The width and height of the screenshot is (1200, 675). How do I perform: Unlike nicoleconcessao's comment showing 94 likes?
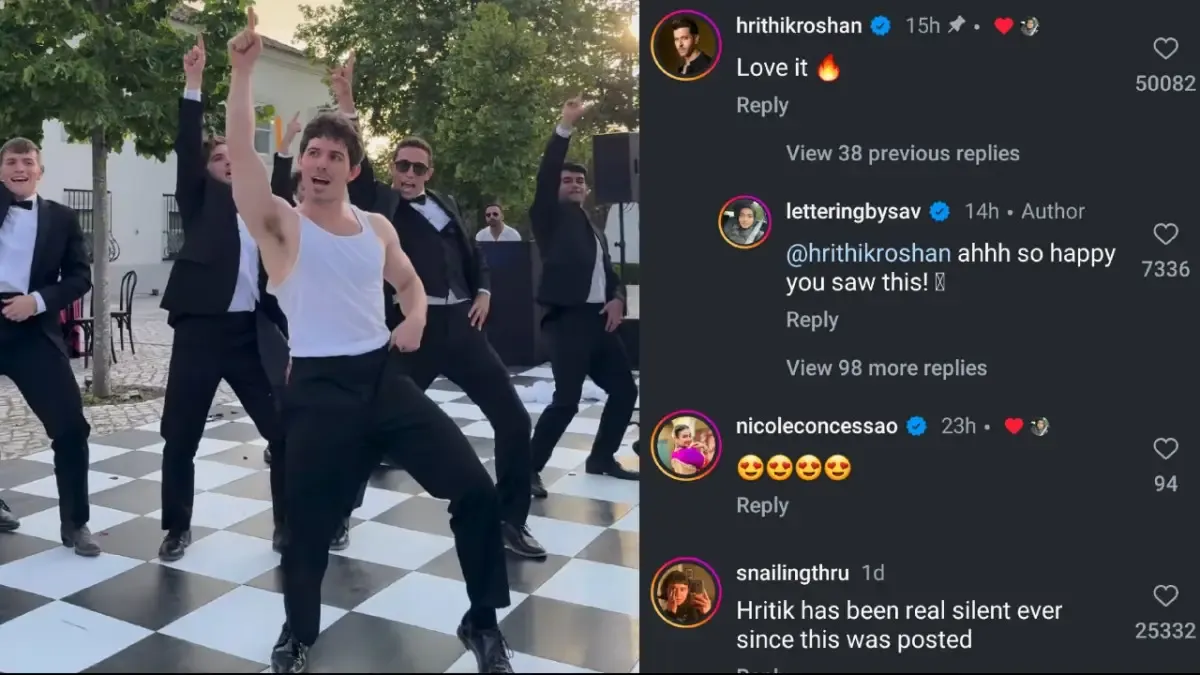coord(1165,448)
